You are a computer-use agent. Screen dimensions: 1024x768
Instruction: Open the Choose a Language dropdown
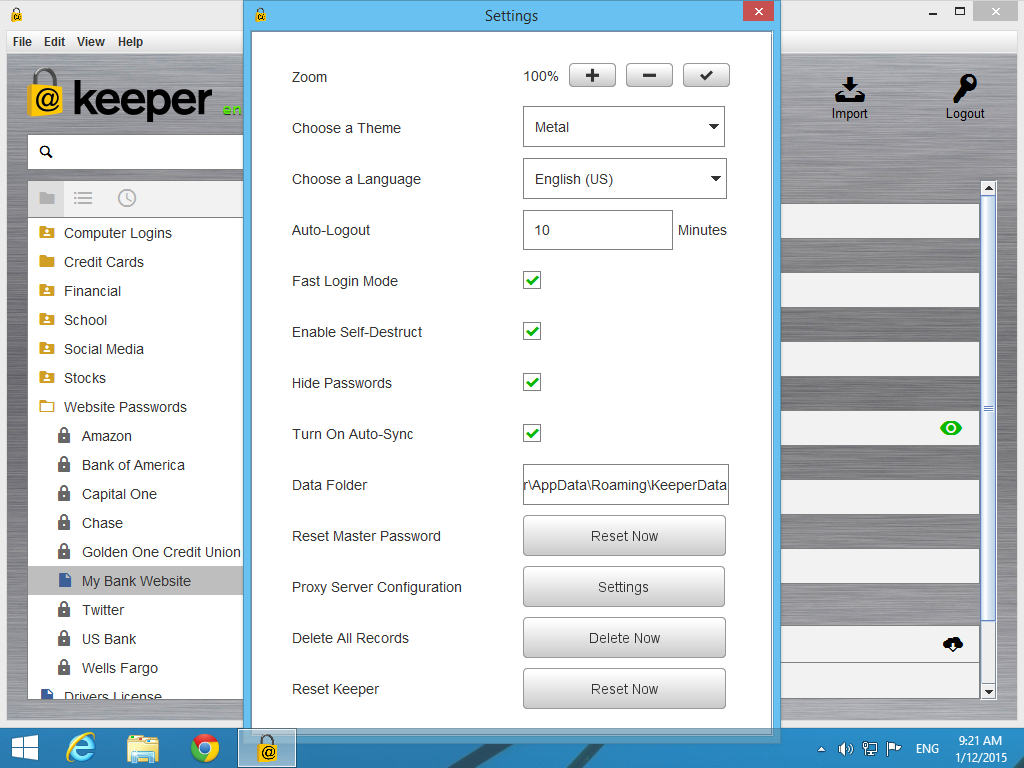(x=624, y=178)
